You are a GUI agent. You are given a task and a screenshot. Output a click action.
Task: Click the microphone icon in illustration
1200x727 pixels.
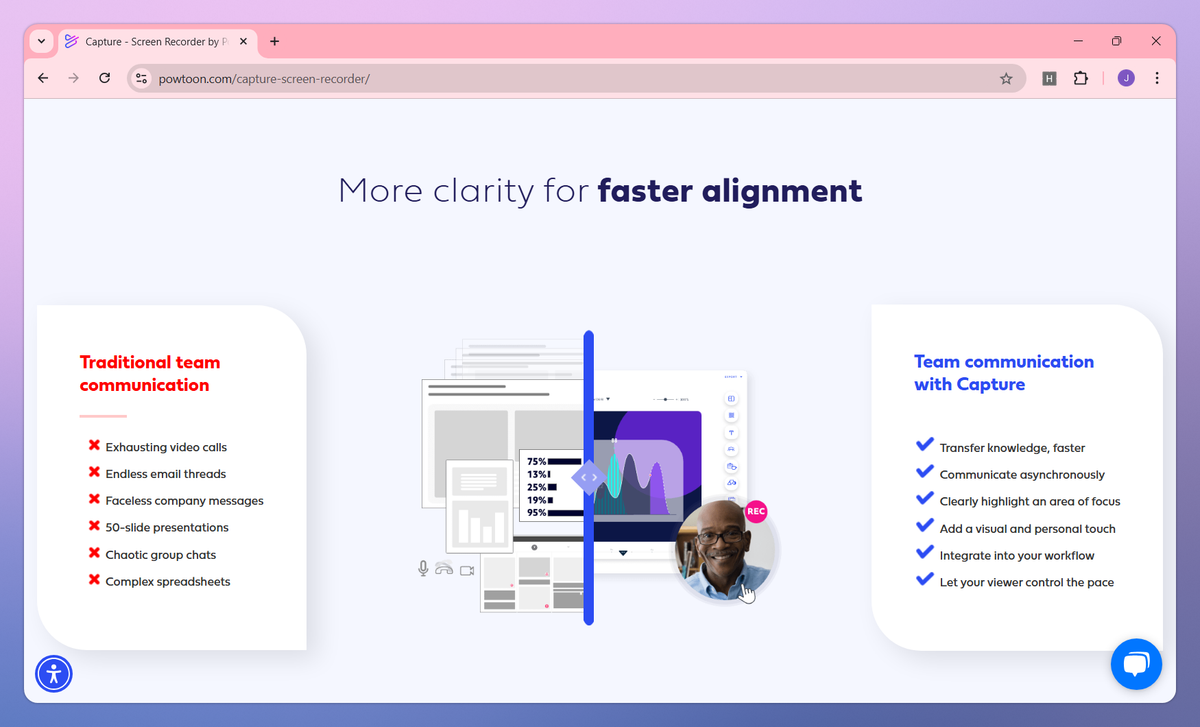(423, 568)
